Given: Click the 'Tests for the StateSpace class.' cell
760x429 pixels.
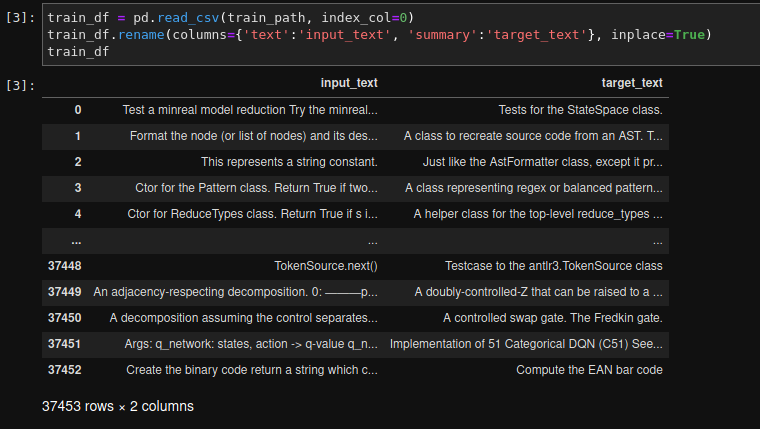Looking at the screenshot, I should [580, 110].
